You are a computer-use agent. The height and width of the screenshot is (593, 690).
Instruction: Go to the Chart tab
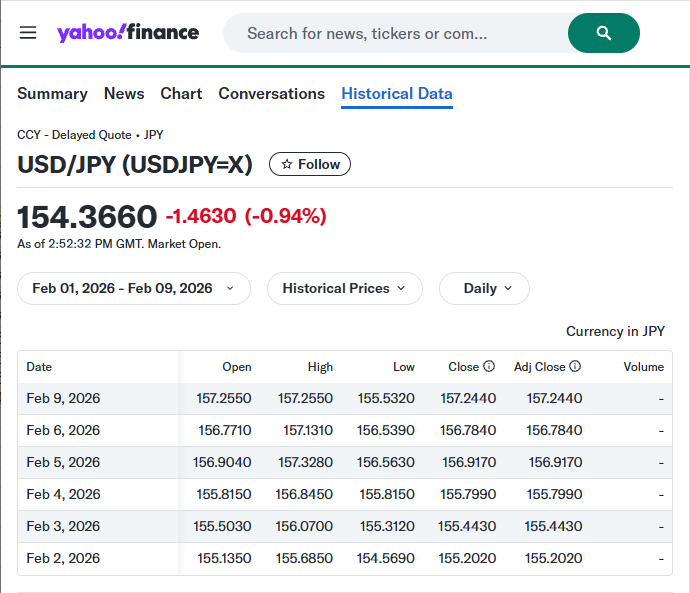click(181, 94)
